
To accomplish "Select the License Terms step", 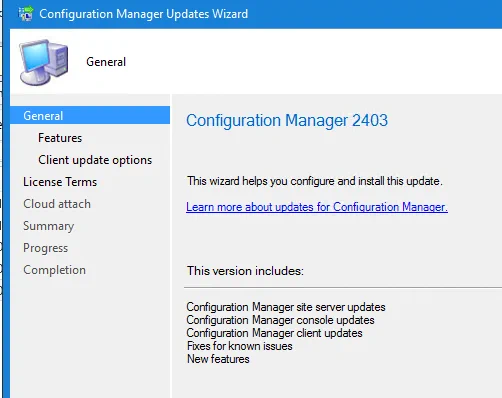I will 60,182.
